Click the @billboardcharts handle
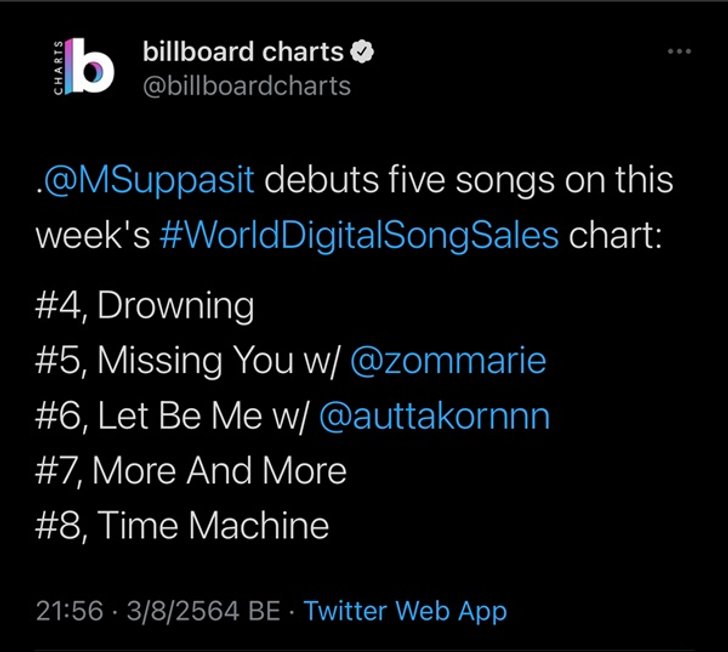Image resolution: width=728 pixels, height=652 pixels. point(247,85)
